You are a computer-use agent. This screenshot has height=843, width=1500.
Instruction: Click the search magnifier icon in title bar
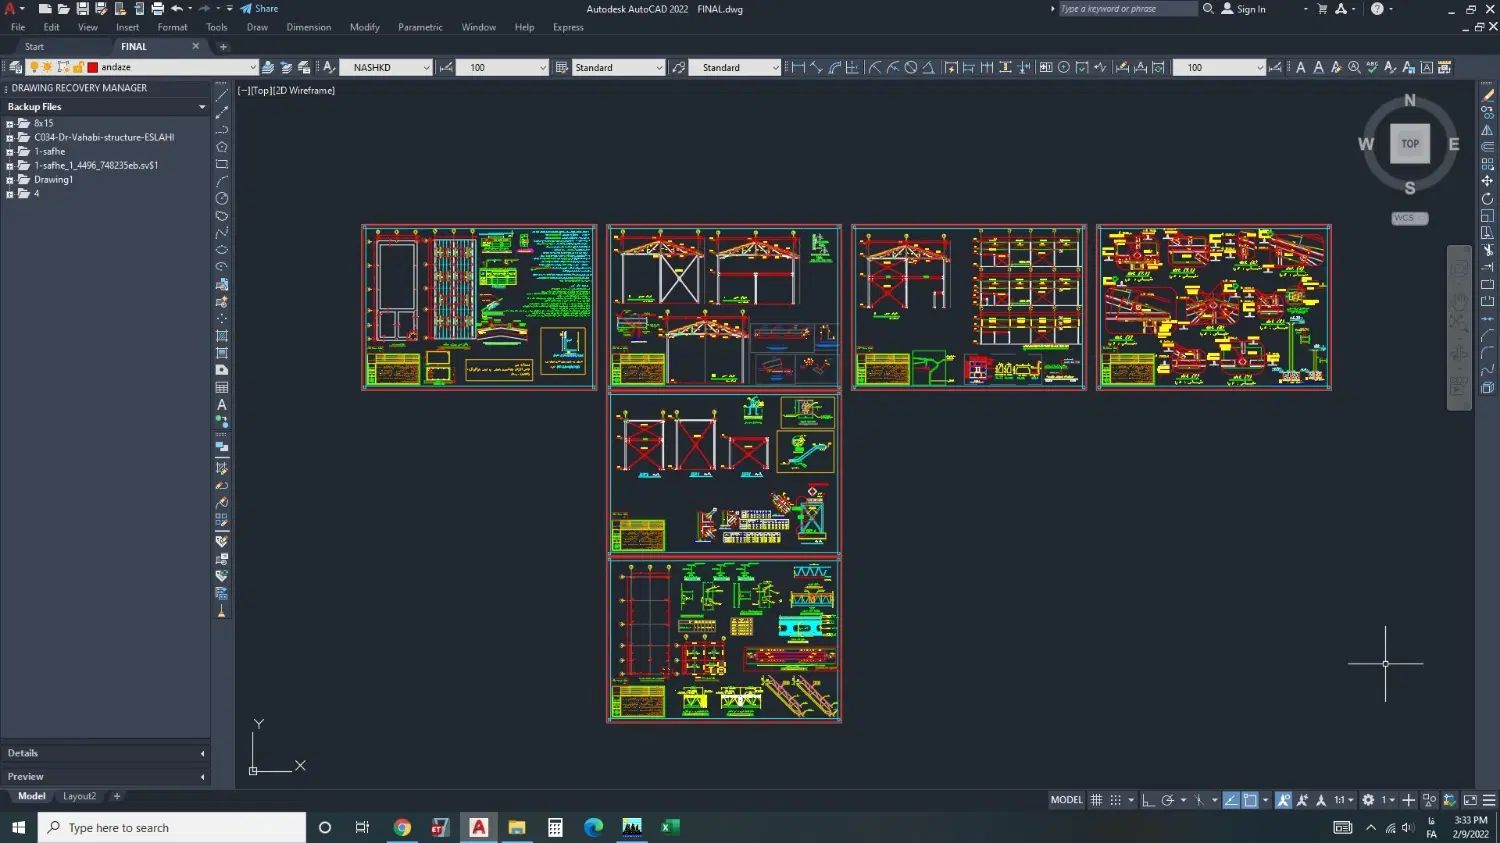click(x=1208, y=9)
